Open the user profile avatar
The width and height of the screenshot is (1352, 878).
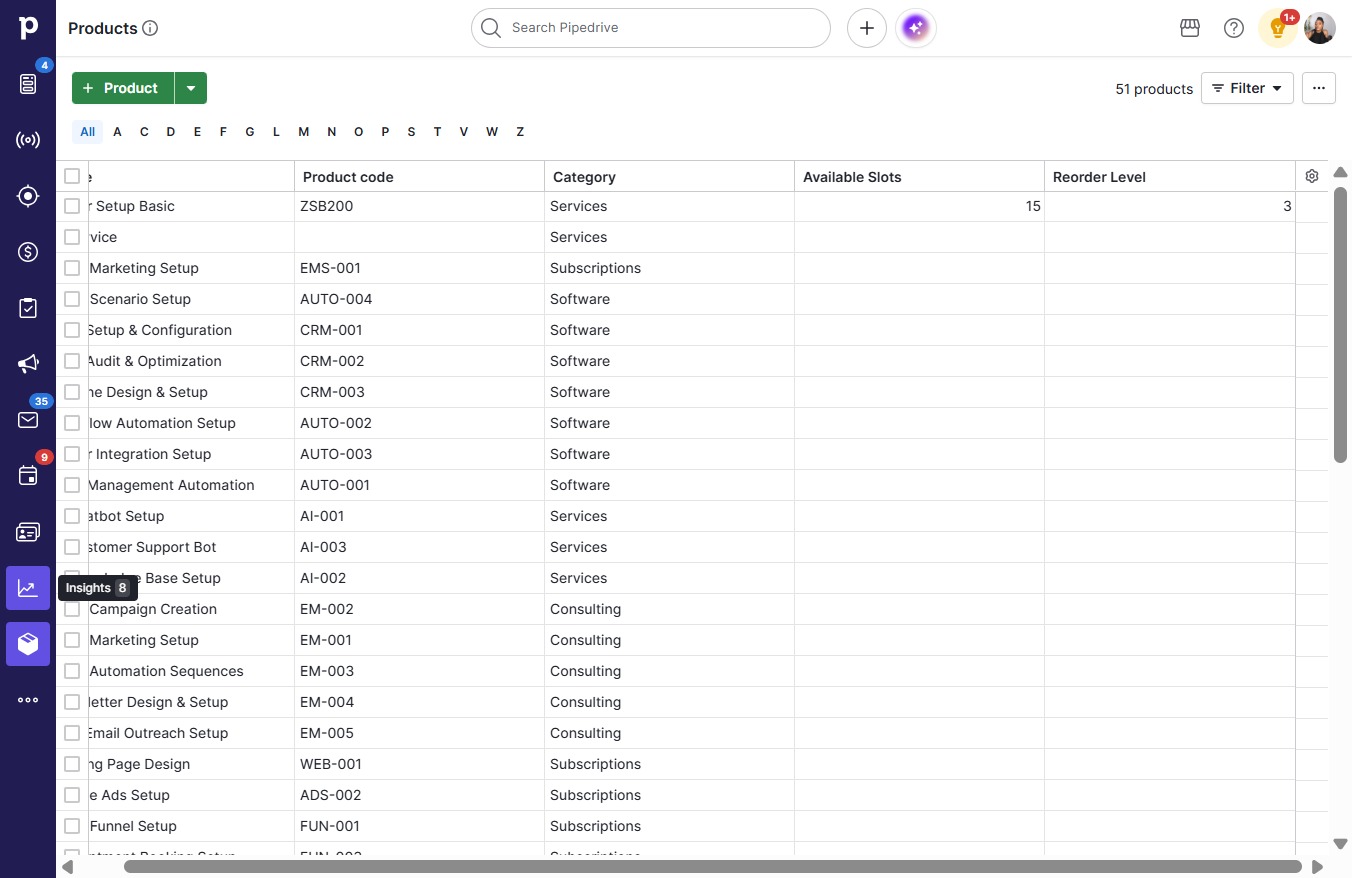[x=1320, y=28]
